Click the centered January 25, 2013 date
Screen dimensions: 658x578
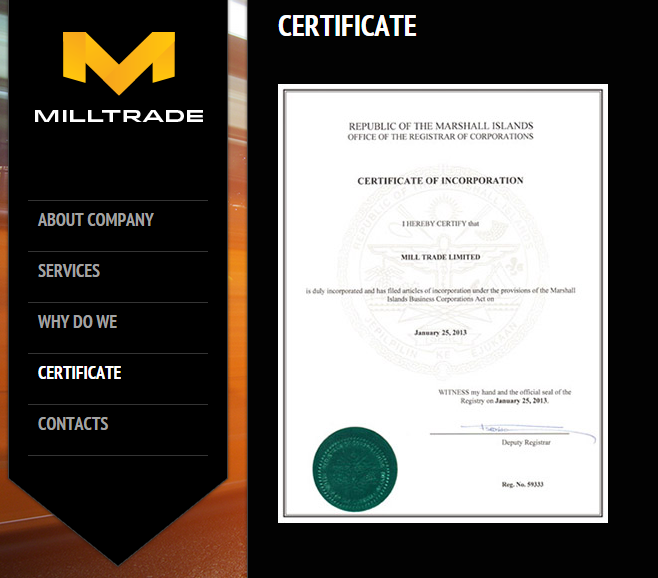pos(440,330)
